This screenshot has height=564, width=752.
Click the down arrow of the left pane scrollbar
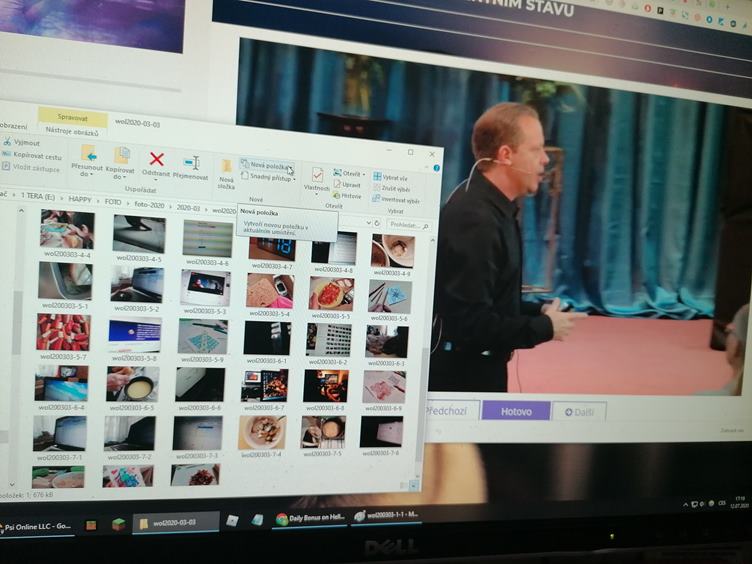click(x=12, y=484)
